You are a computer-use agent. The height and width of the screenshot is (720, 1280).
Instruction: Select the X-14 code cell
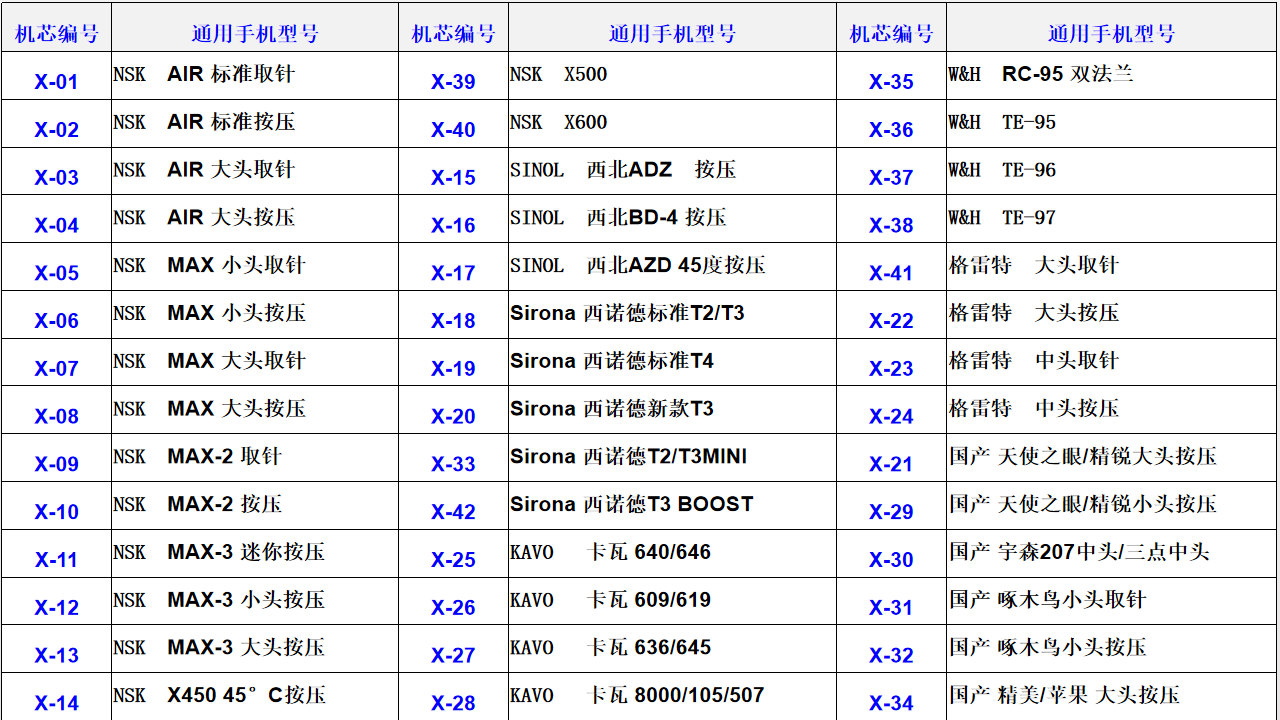pyautogui.click(x=56, y=697)
